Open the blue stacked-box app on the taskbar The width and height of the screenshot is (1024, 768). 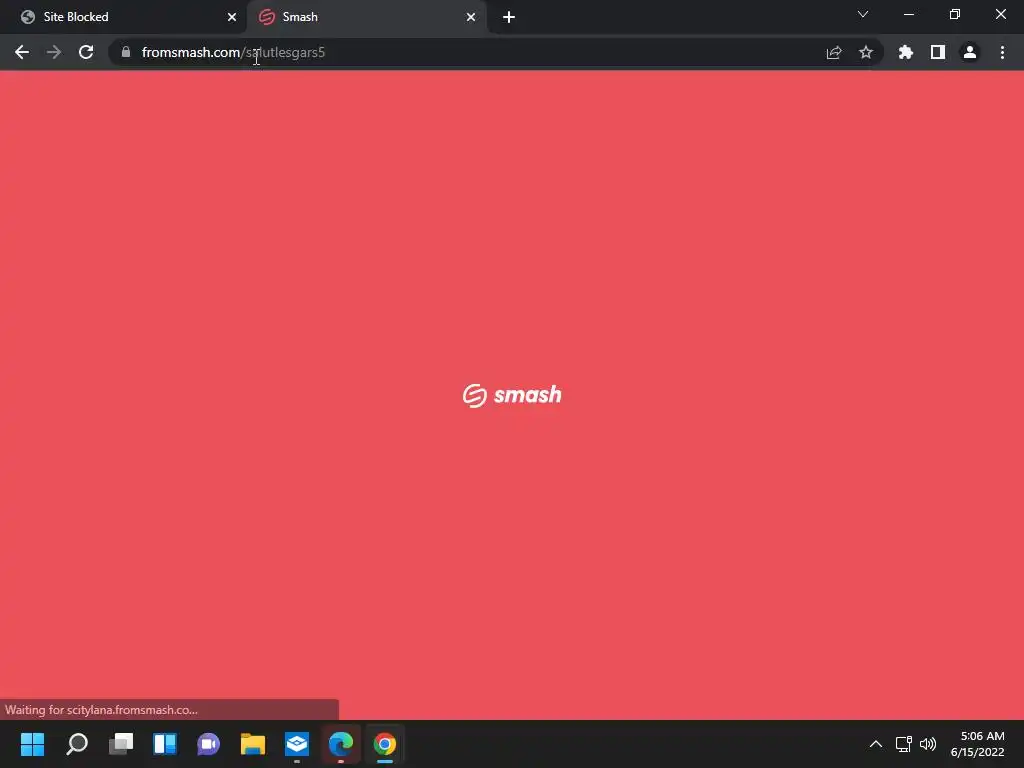pos(296,744)
